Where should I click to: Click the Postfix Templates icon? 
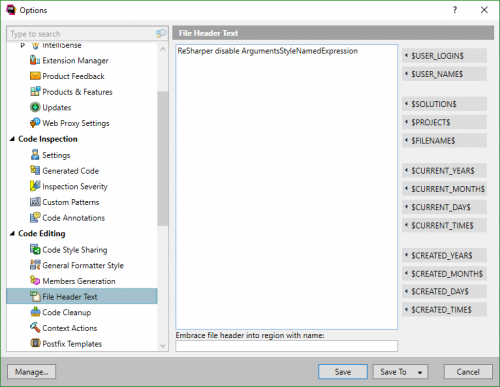(35, 343)
